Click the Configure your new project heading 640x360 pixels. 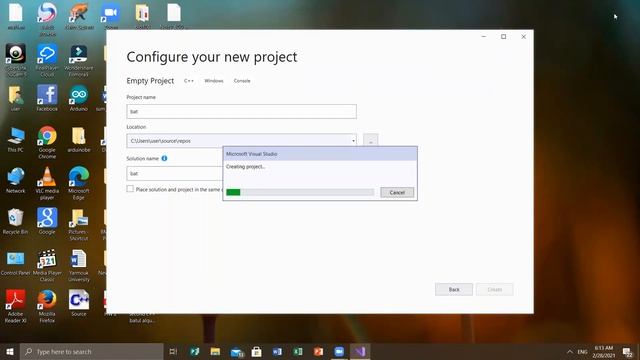[x=212, y=57]
